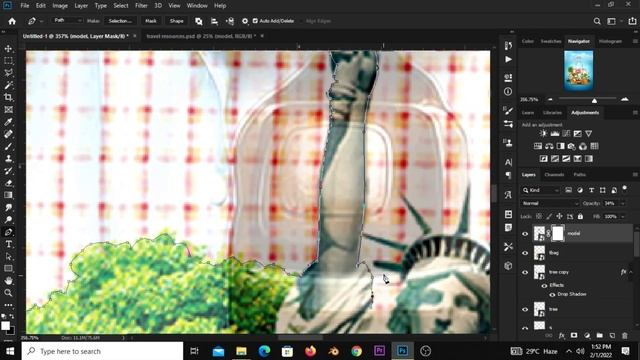Viewport: 640px width, 360px height.
Task: Click the Share icon top right
Action: pos(632,21)
